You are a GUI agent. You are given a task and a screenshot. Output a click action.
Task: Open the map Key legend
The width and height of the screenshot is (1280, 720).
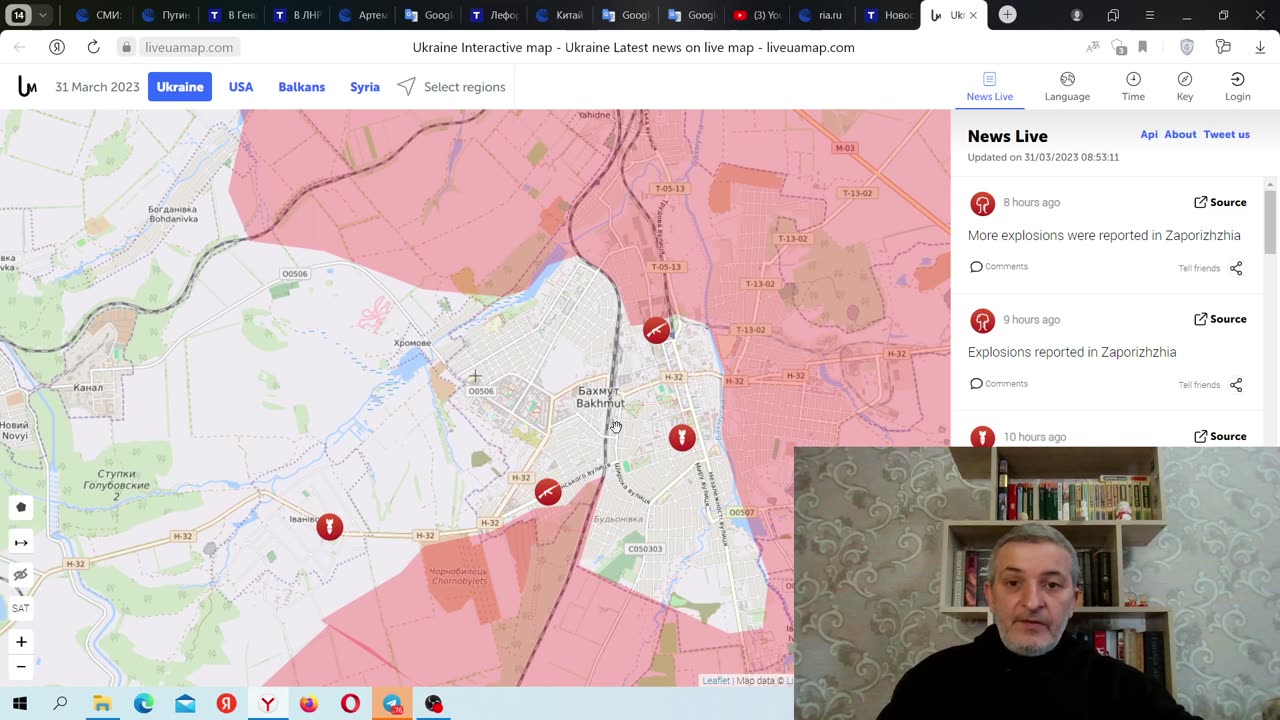click(1185, 79)
